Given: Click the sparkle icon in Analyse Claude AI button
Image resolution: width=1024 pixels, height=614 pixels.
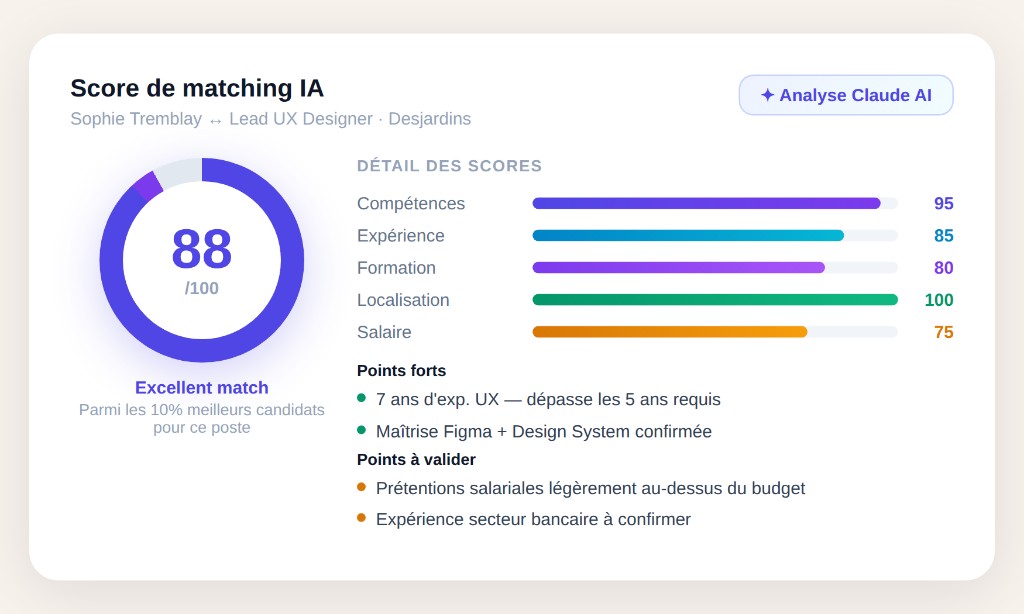Looking at the screenshot, I should (767, 94).
